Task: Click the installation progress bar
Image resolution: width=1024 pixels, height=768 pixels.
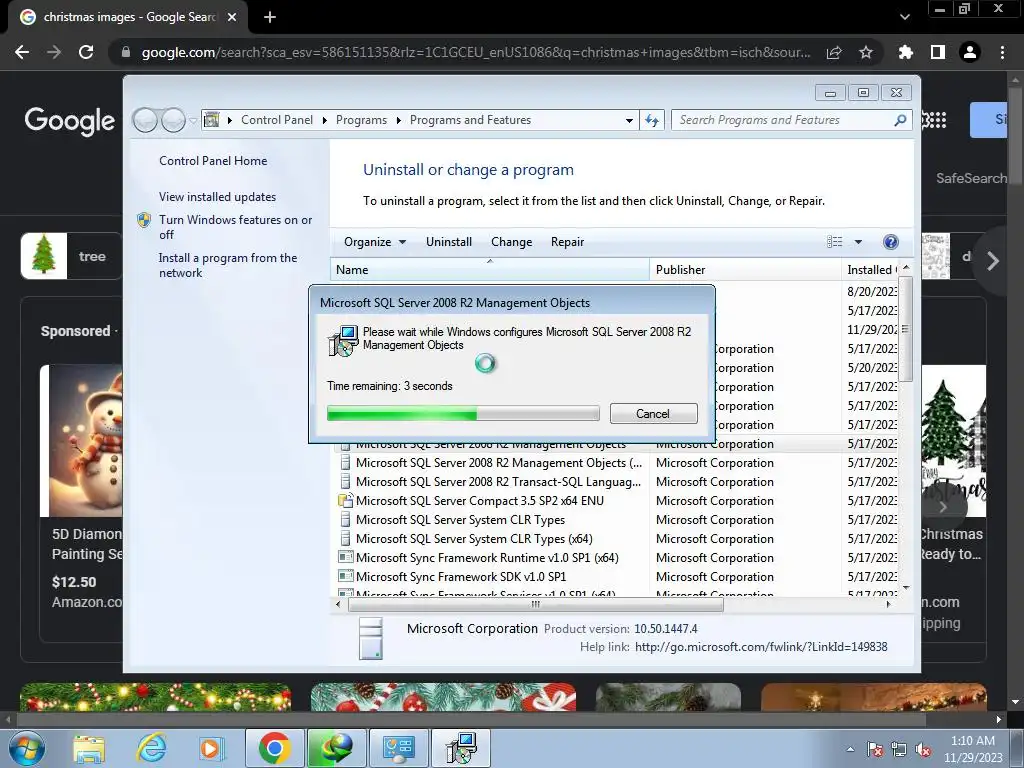Action: point(463,413)
